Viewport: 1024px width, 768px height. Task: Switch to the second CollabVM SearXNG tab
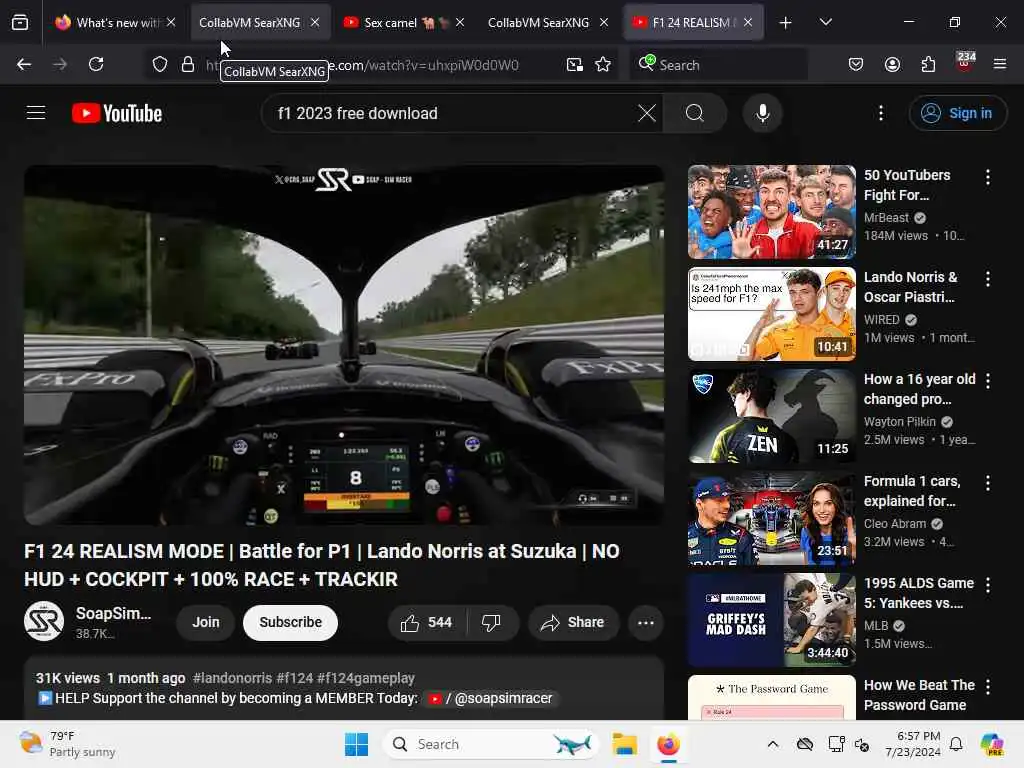coord(538,23)
